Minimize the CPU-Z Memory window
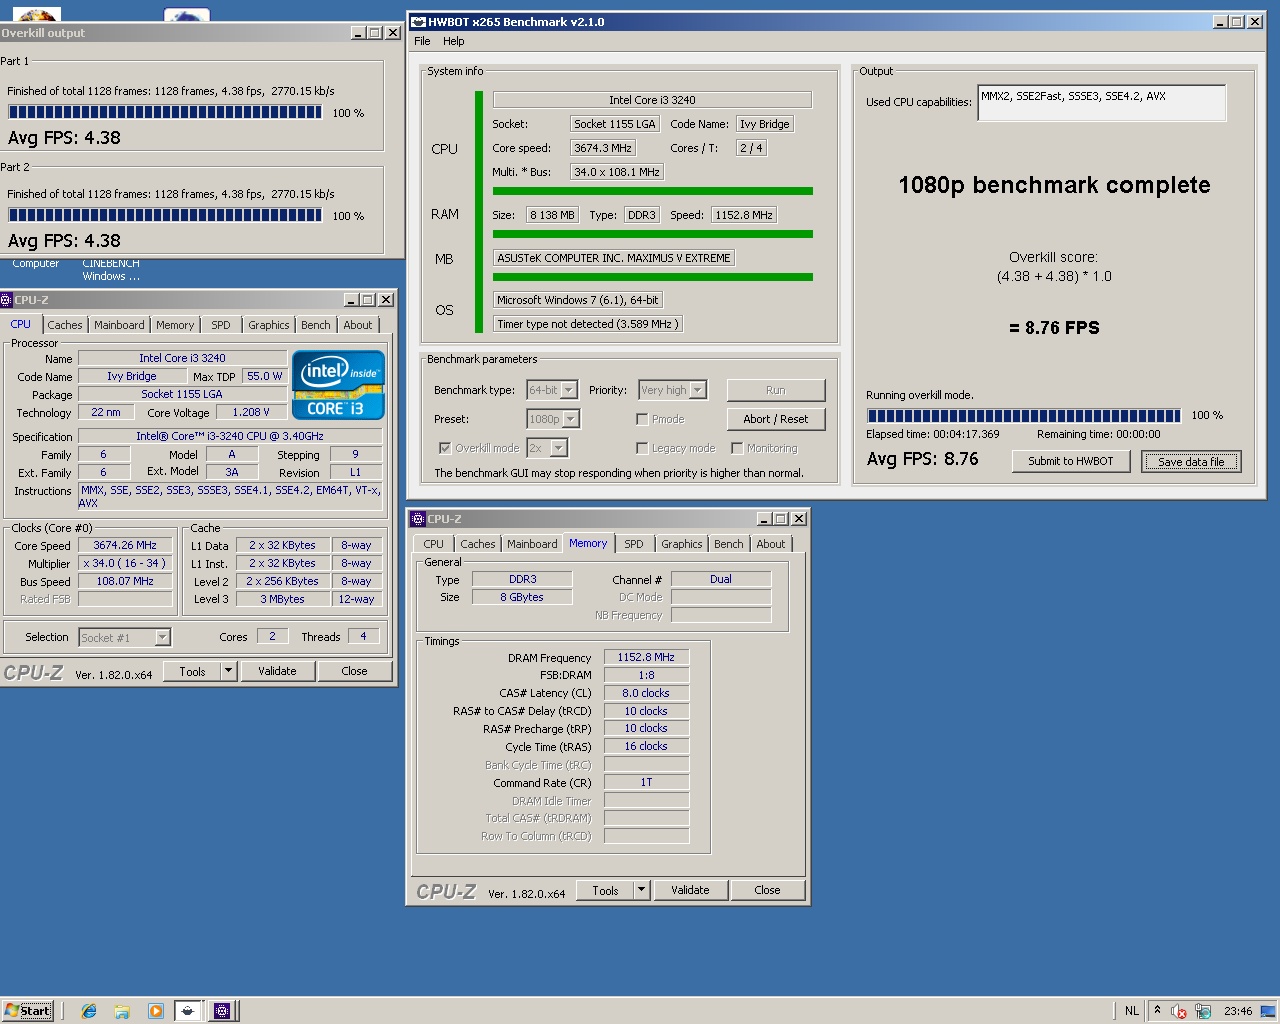 (765, 518)
